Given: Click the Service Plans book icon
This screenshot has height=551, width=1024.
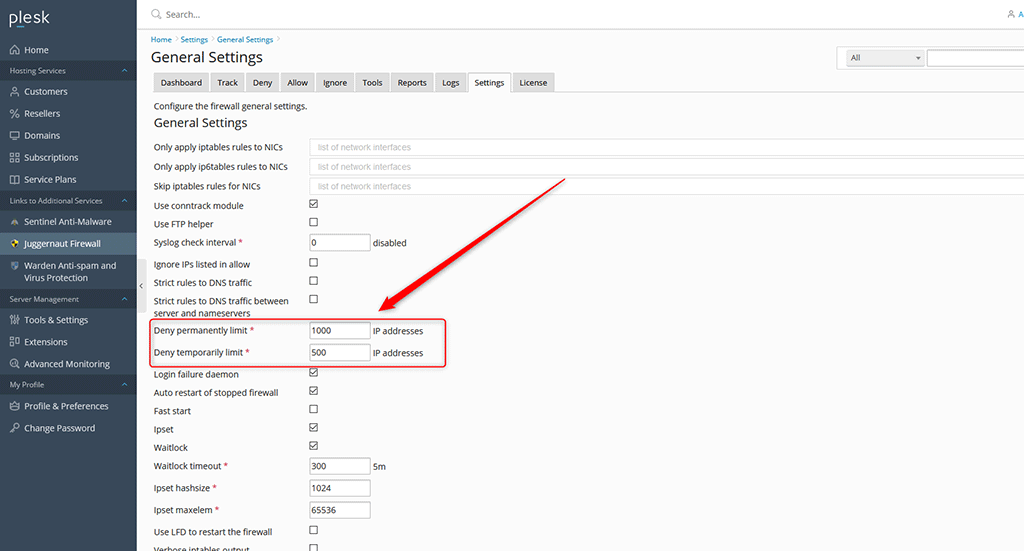Looking at the screenshot, I should tap(14, 180).
